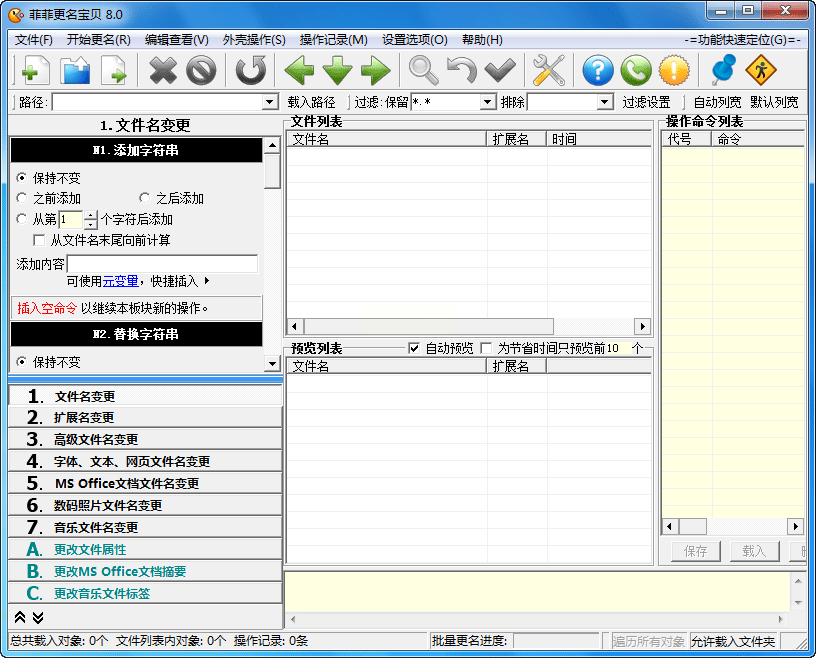Screen dimensions: 816x658
Task: Open the 开始更名(R) menu
Action: (x=98, y=40)
